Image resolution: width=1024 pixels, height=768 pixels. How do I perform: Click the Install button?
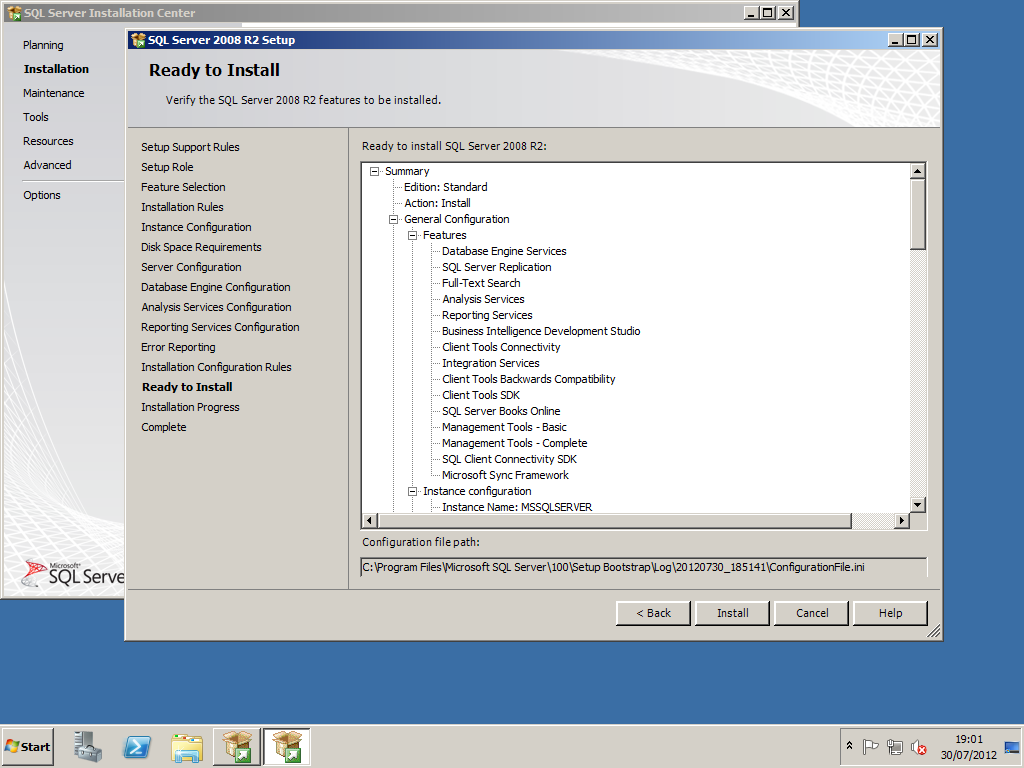pos(733,613)
